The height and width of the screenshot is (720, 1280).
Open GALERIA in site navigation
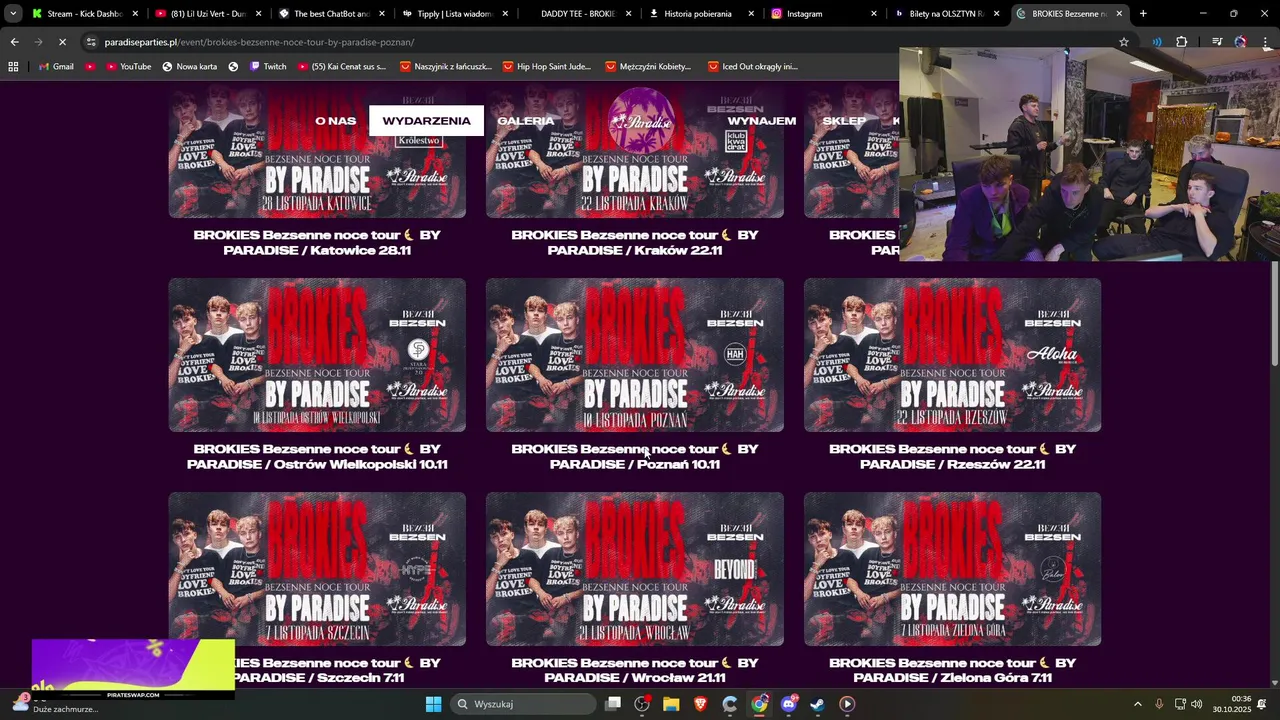point(525,121)
